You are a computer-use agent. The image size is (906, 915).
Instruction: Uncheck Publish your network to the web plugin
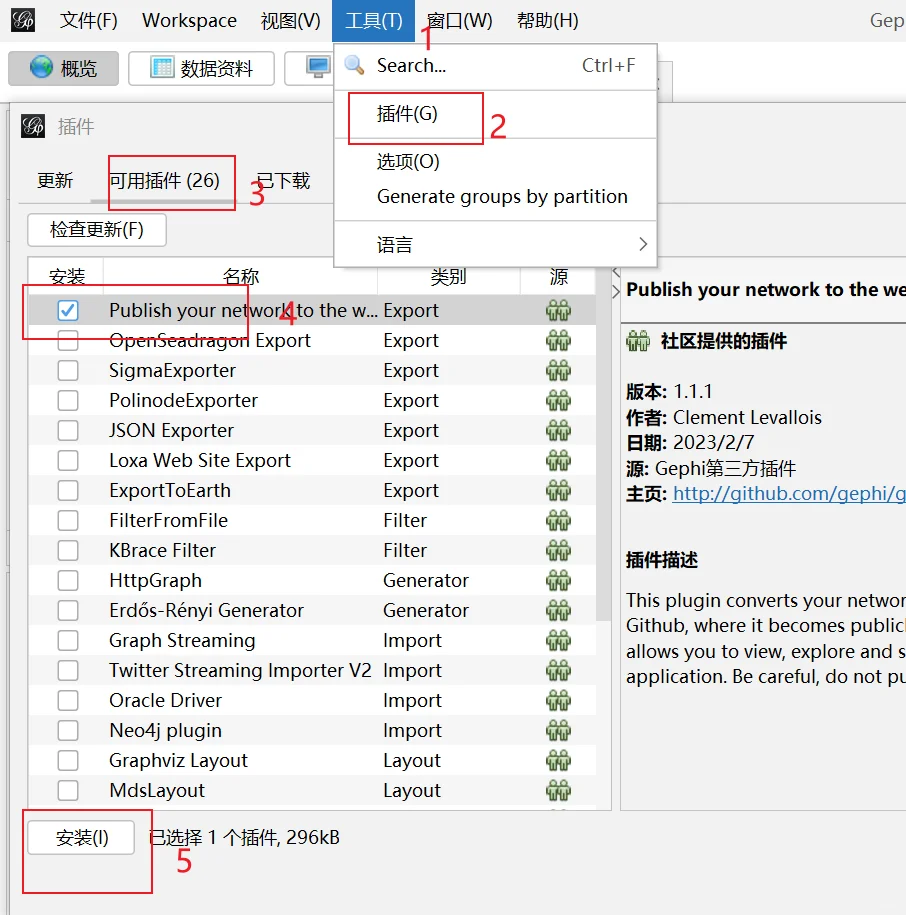(68, 310)
